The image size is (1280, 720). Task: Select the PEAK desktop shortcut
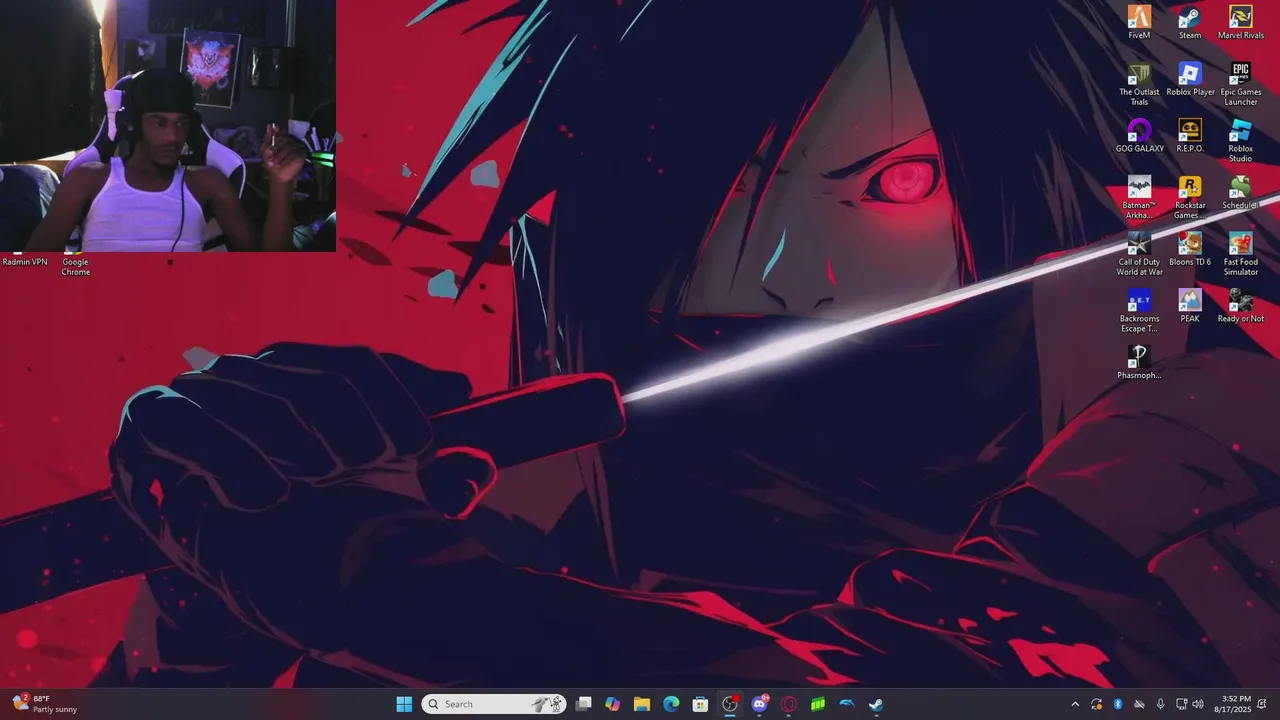tap(1189, 306)
